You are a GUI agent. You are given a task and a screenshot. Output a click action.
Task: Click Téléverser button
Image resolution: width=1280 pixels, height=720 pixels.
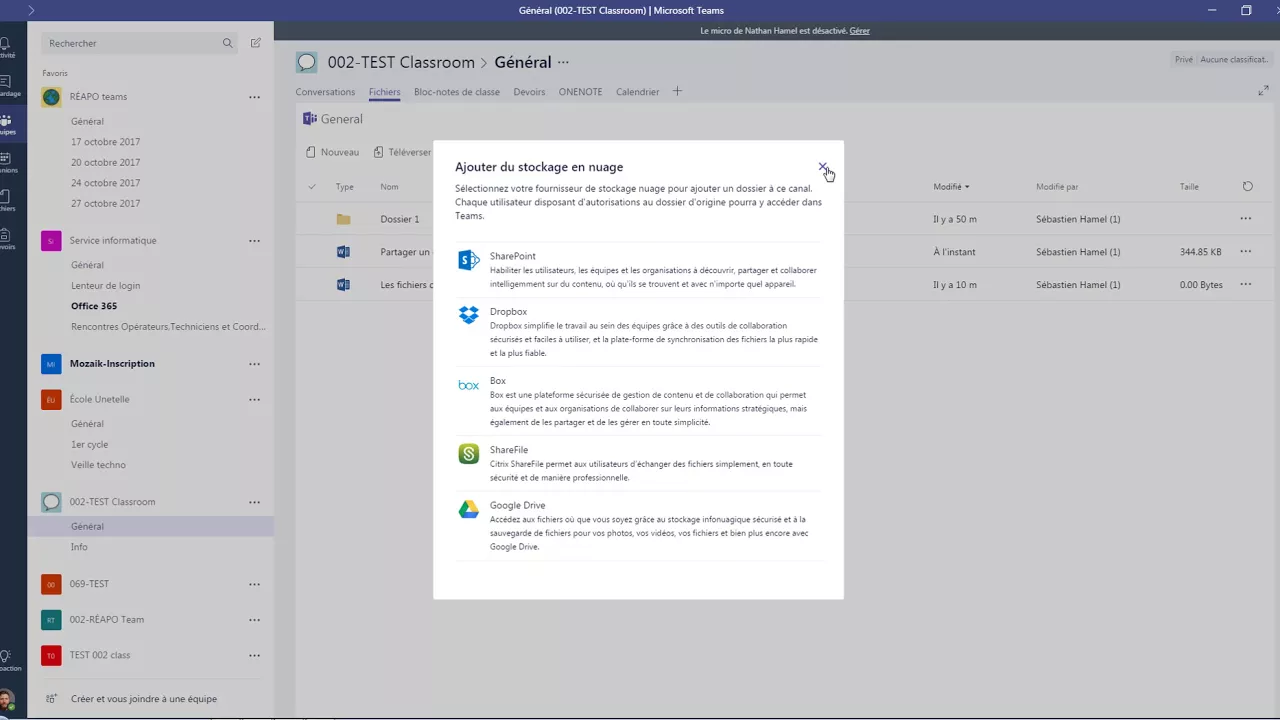point(402,152)
